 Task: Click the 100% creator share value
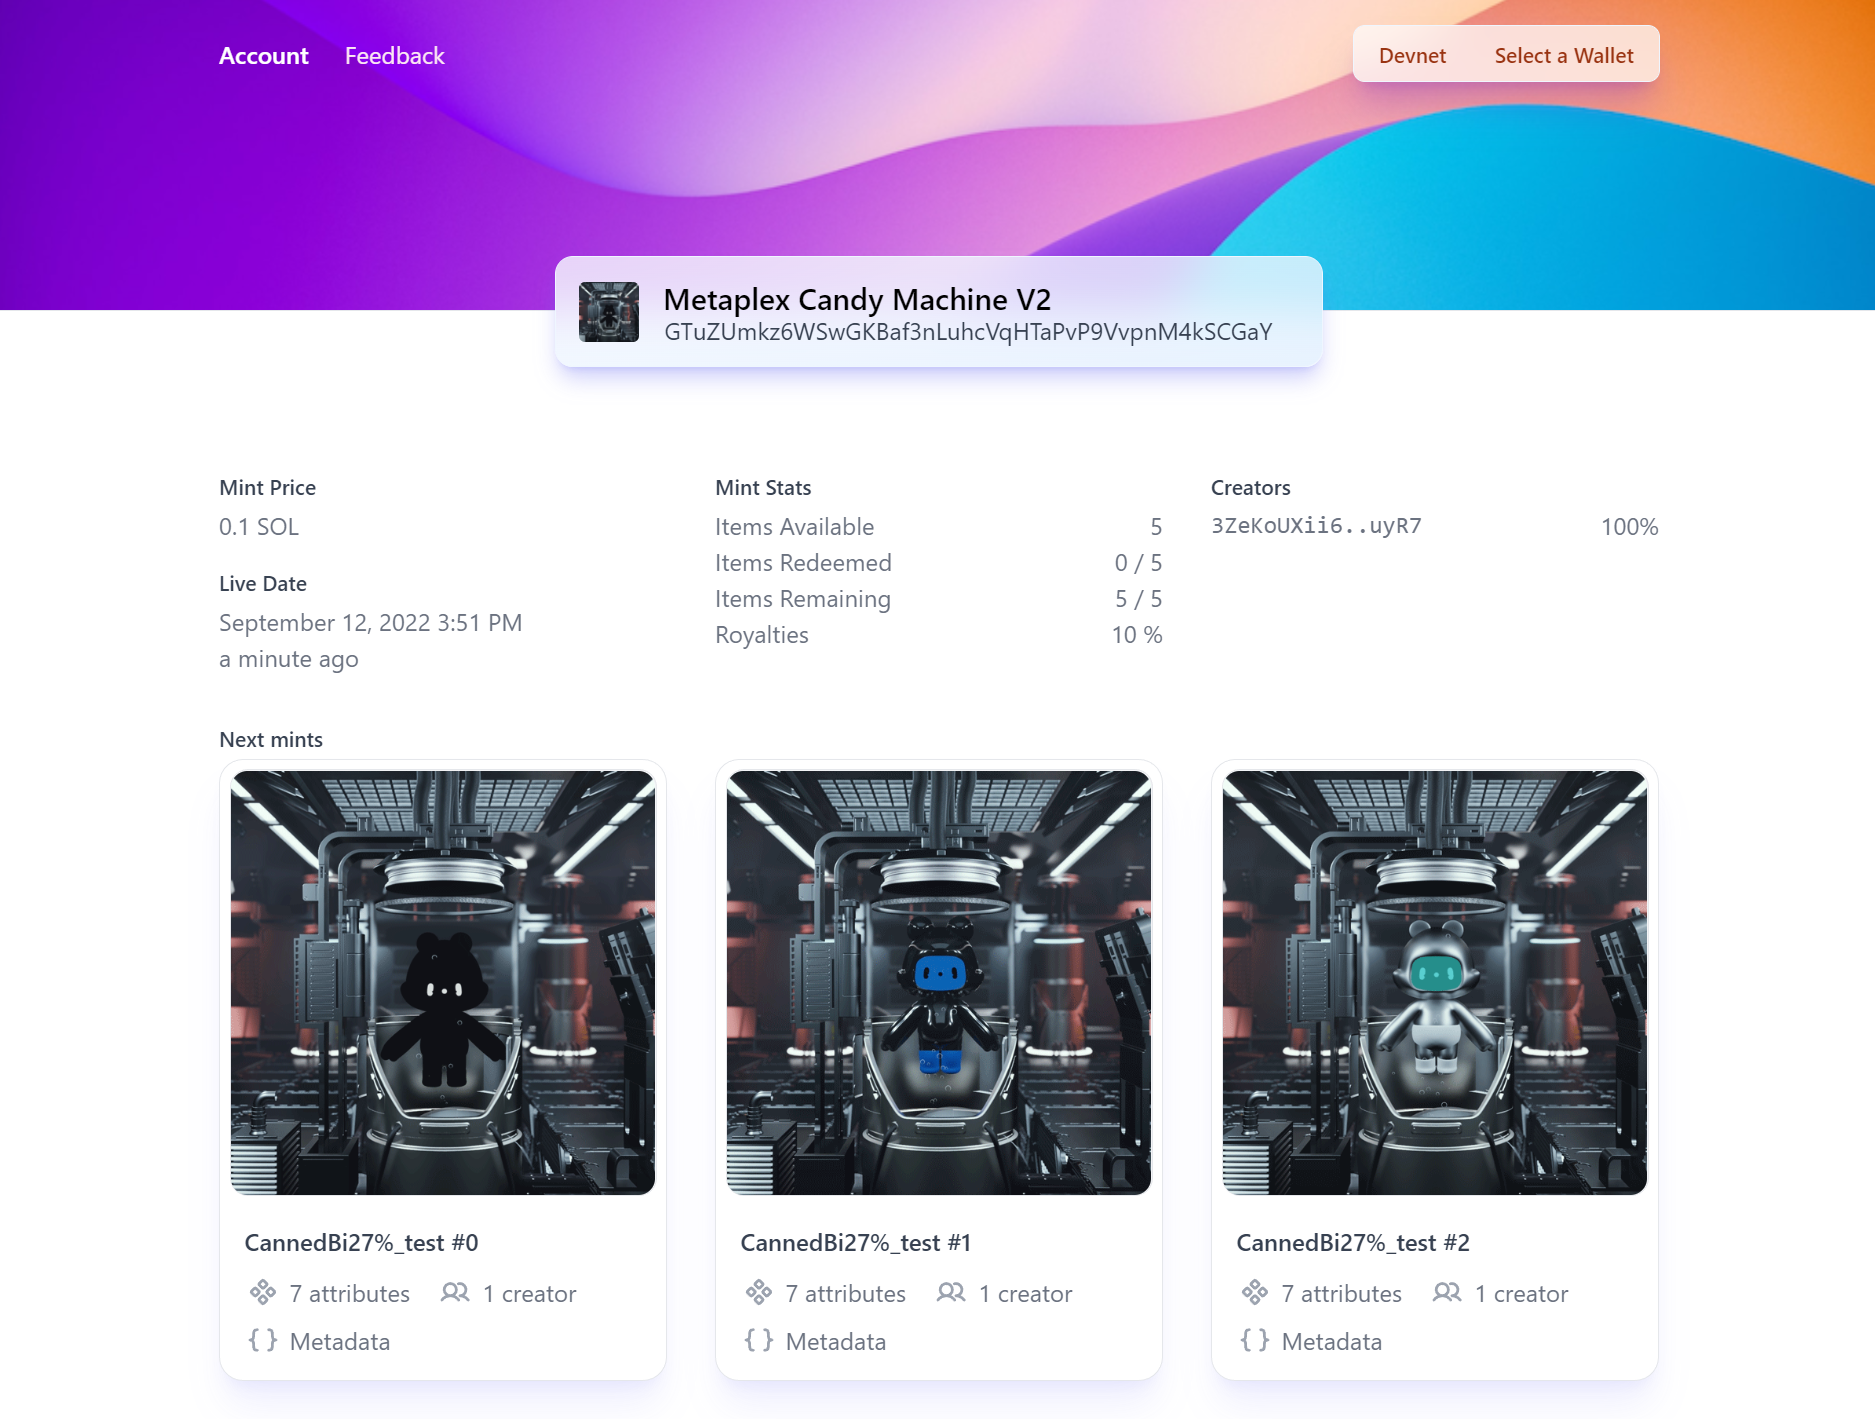(1629, 527)
